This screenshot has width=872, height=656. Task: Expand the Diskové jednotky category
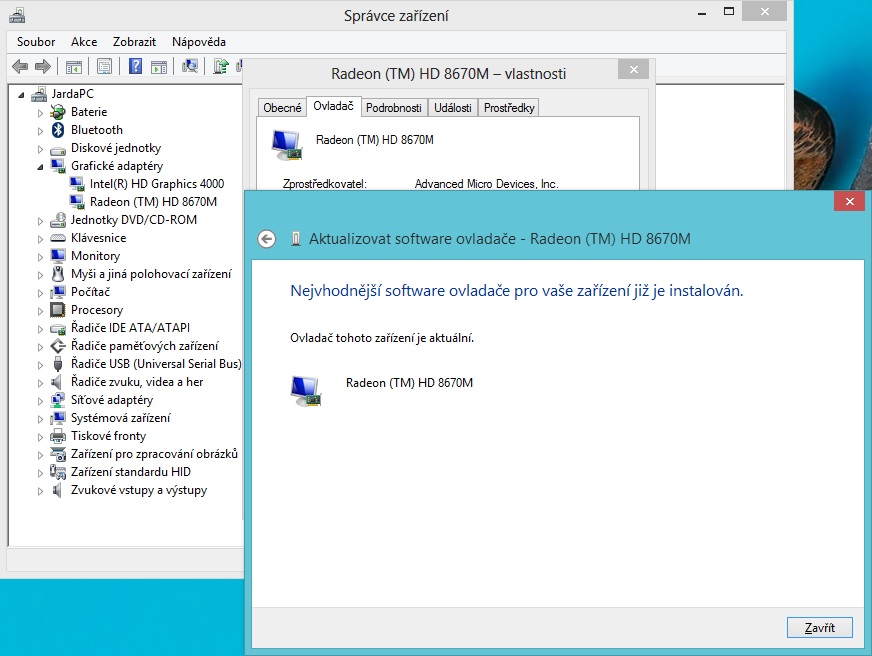(x=40, y=149)
